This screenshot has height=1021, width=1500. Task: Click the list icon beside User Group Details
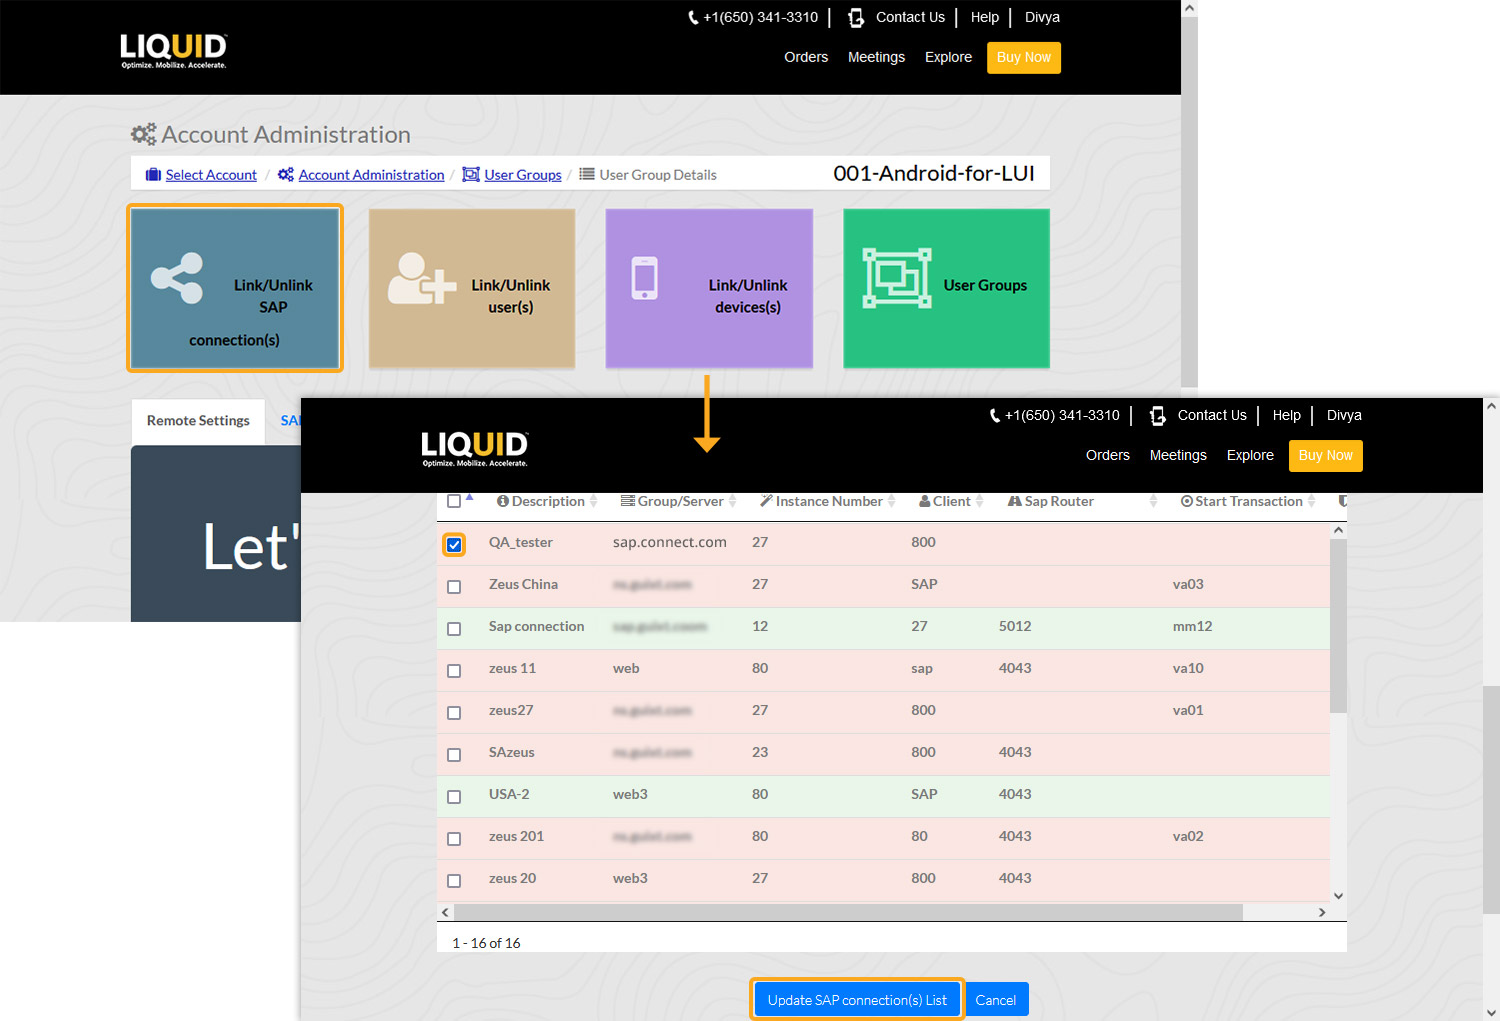click(x=587, y=174)
